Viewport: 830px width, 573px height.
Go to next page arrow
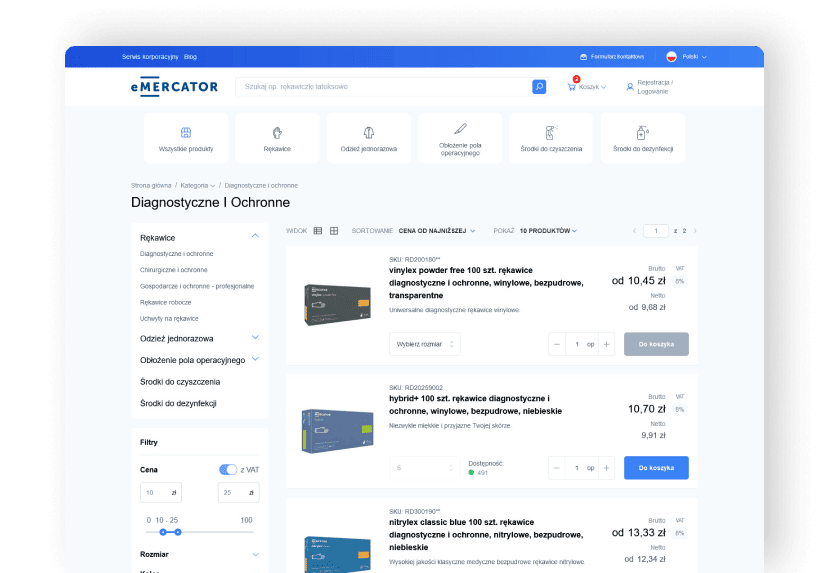[695, 231]
